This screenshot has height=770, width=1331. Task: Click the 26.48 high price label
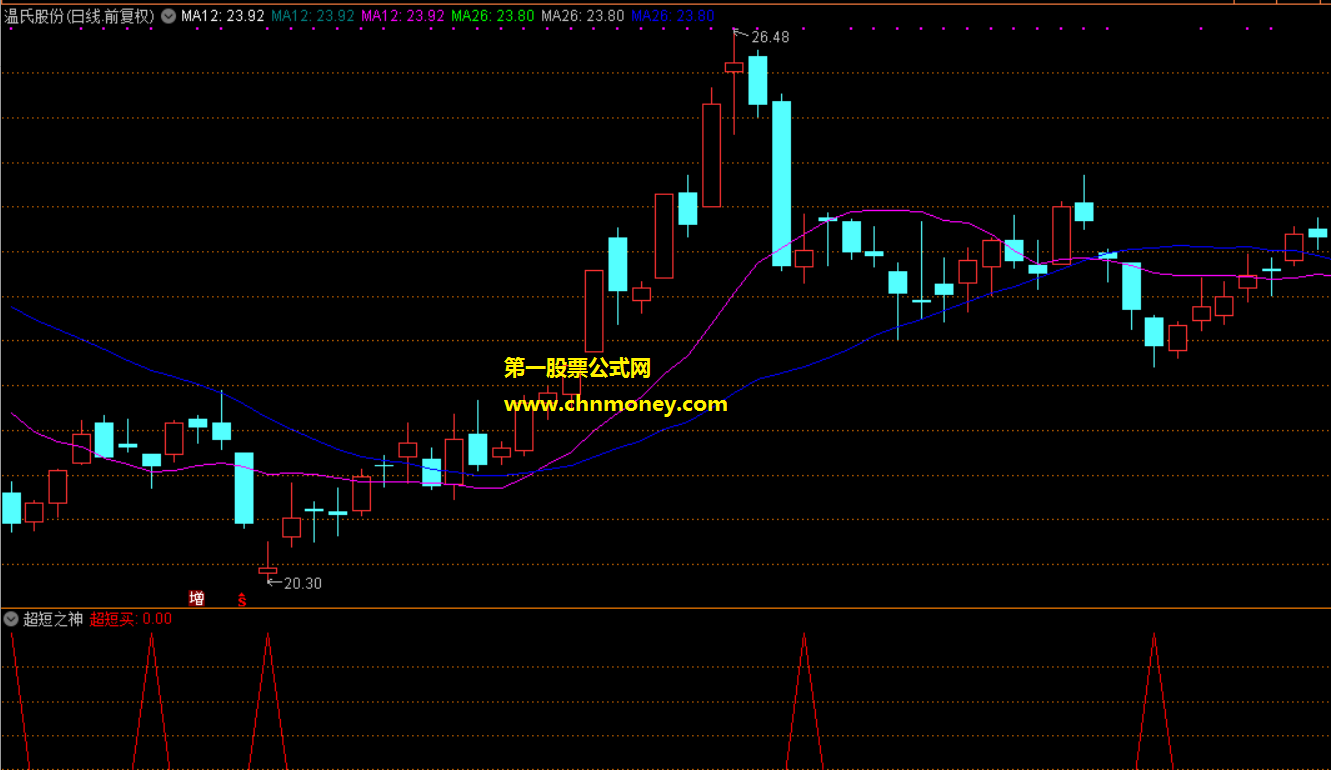click(770, 37)
